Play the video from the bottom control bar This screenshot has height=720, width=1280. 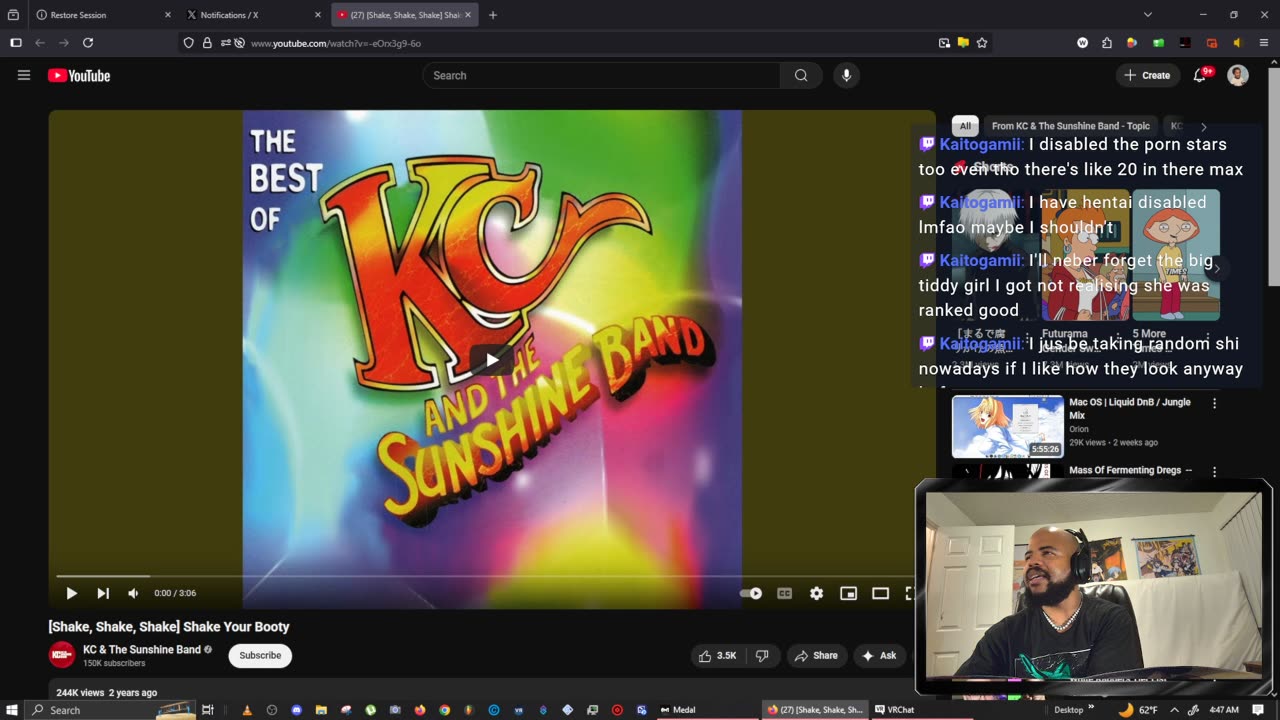[71, 593]
